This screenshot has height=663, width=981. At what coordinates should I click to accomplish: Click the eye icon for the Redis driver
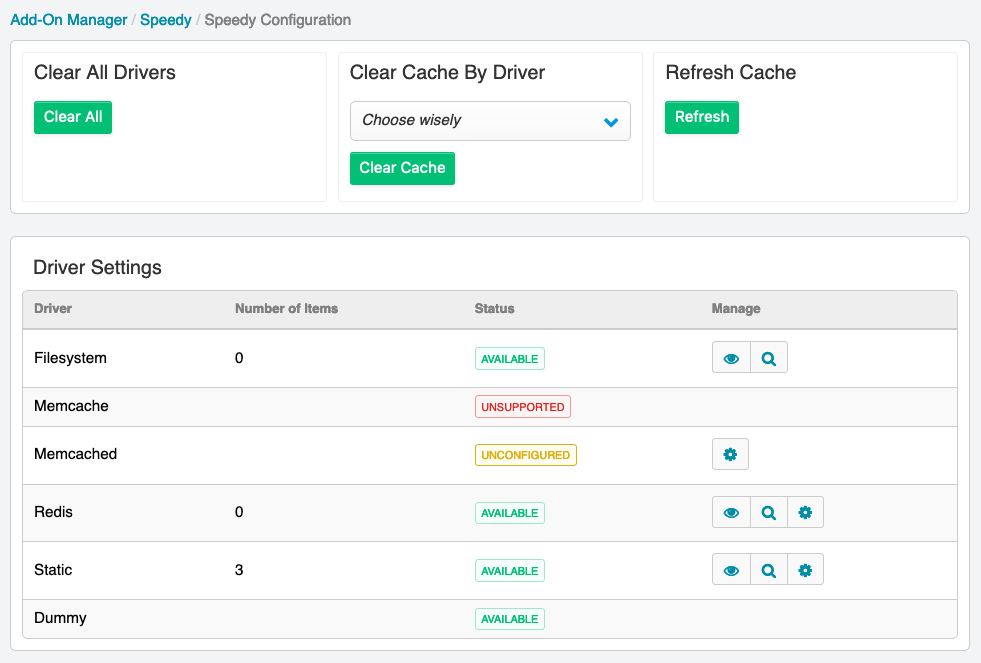coord(731,512)
